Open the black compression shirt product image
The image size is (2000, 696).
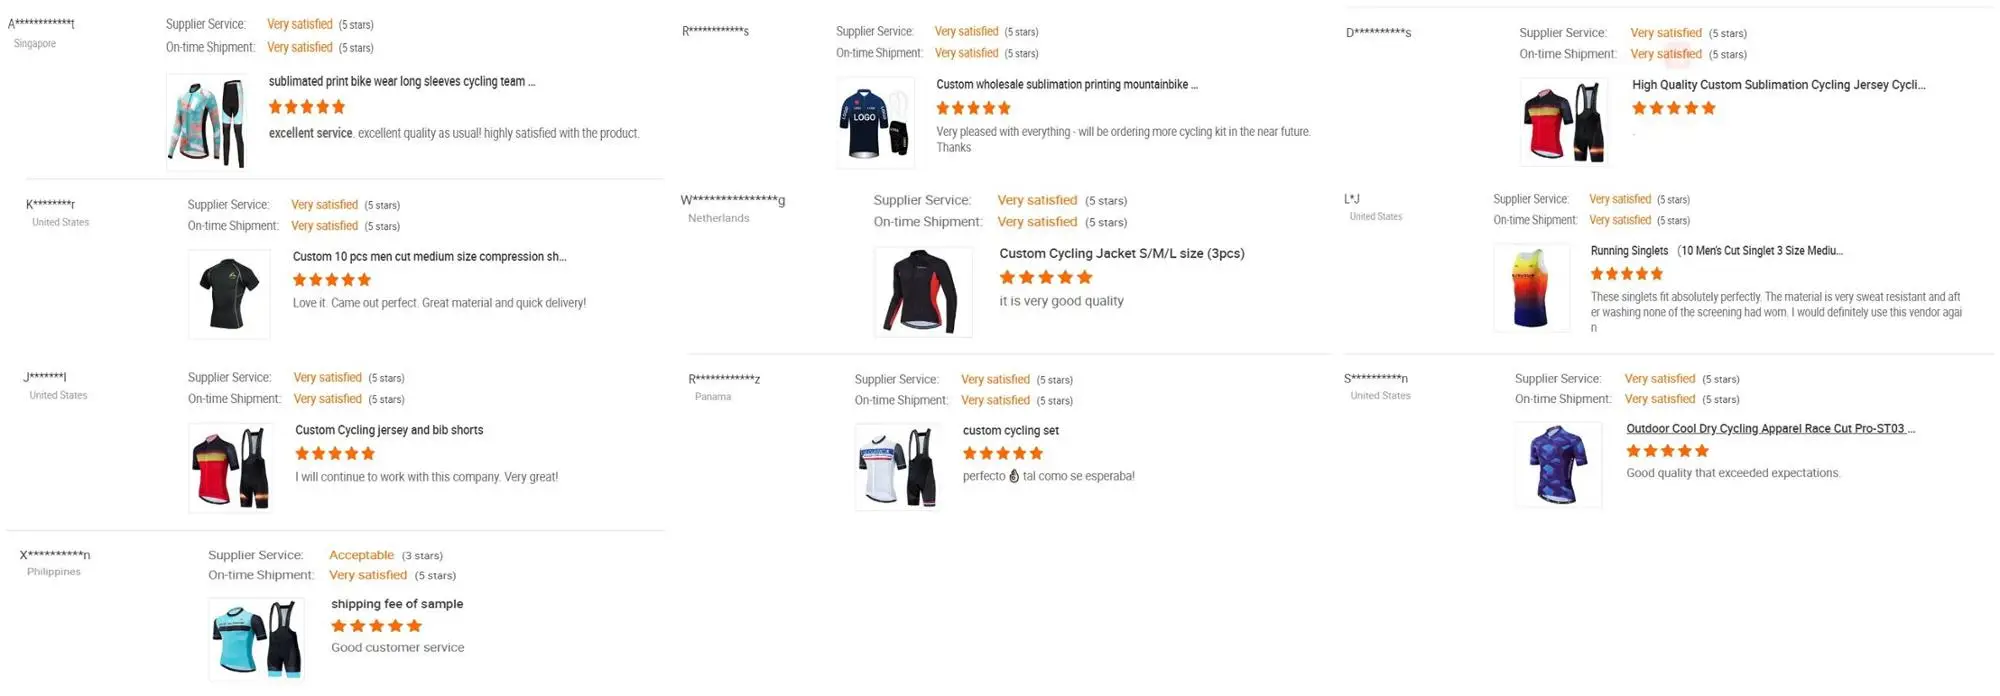pyautogui.click(x=229, y=294)
